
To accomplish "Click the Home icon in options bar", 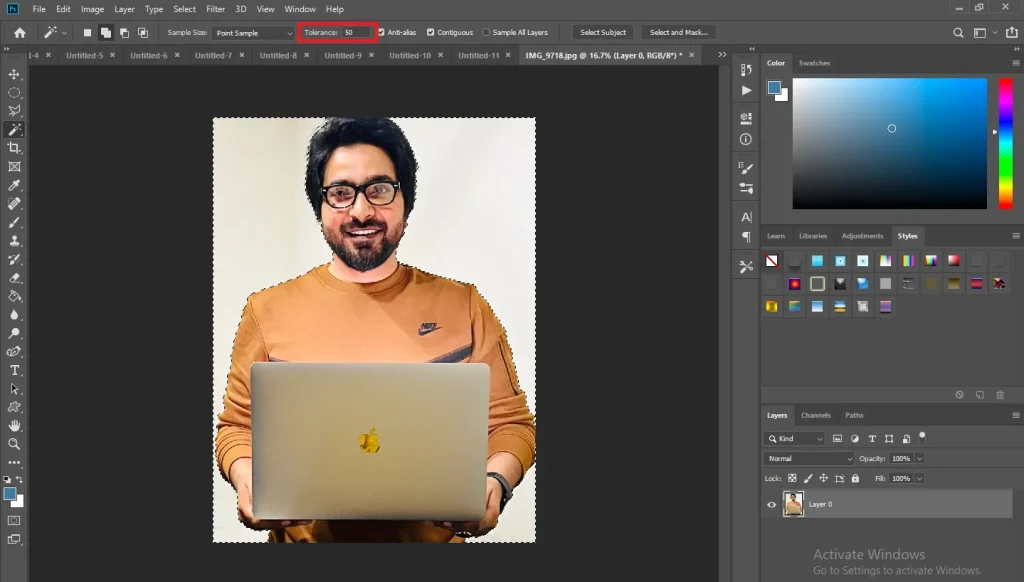I will 19,33.
